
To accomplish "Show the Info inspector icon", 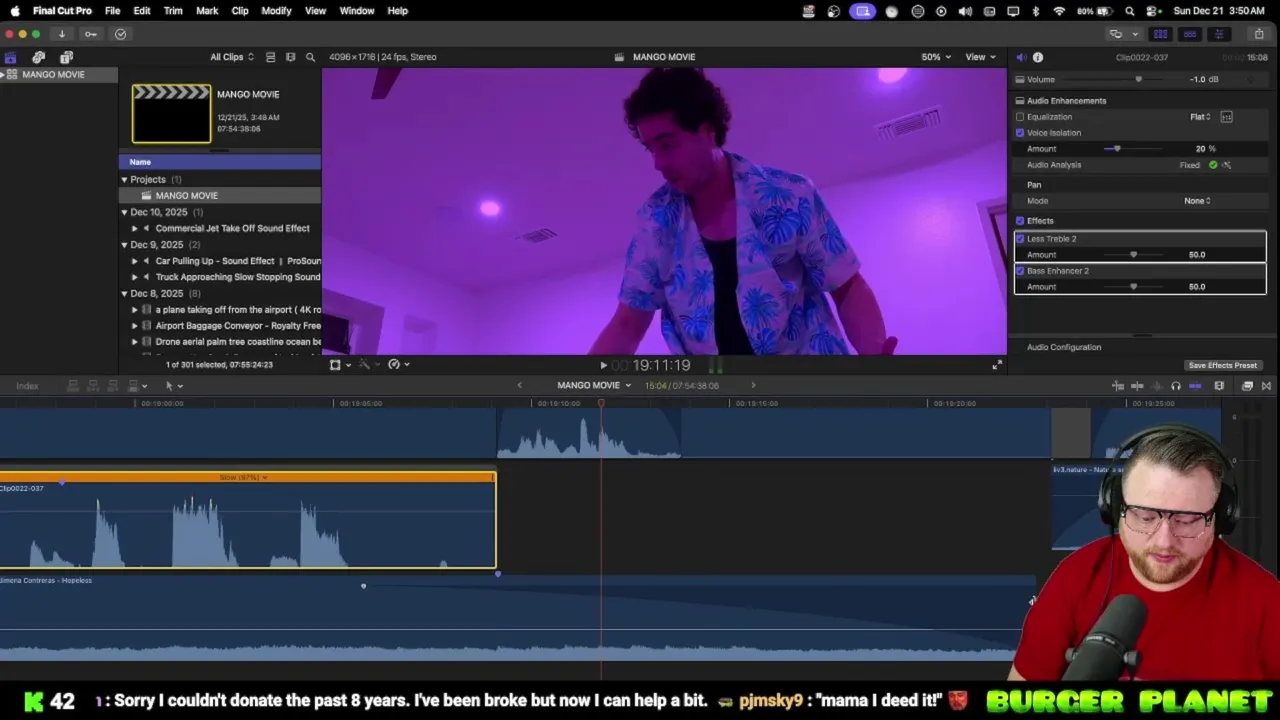I will [x=1038, y=58].
